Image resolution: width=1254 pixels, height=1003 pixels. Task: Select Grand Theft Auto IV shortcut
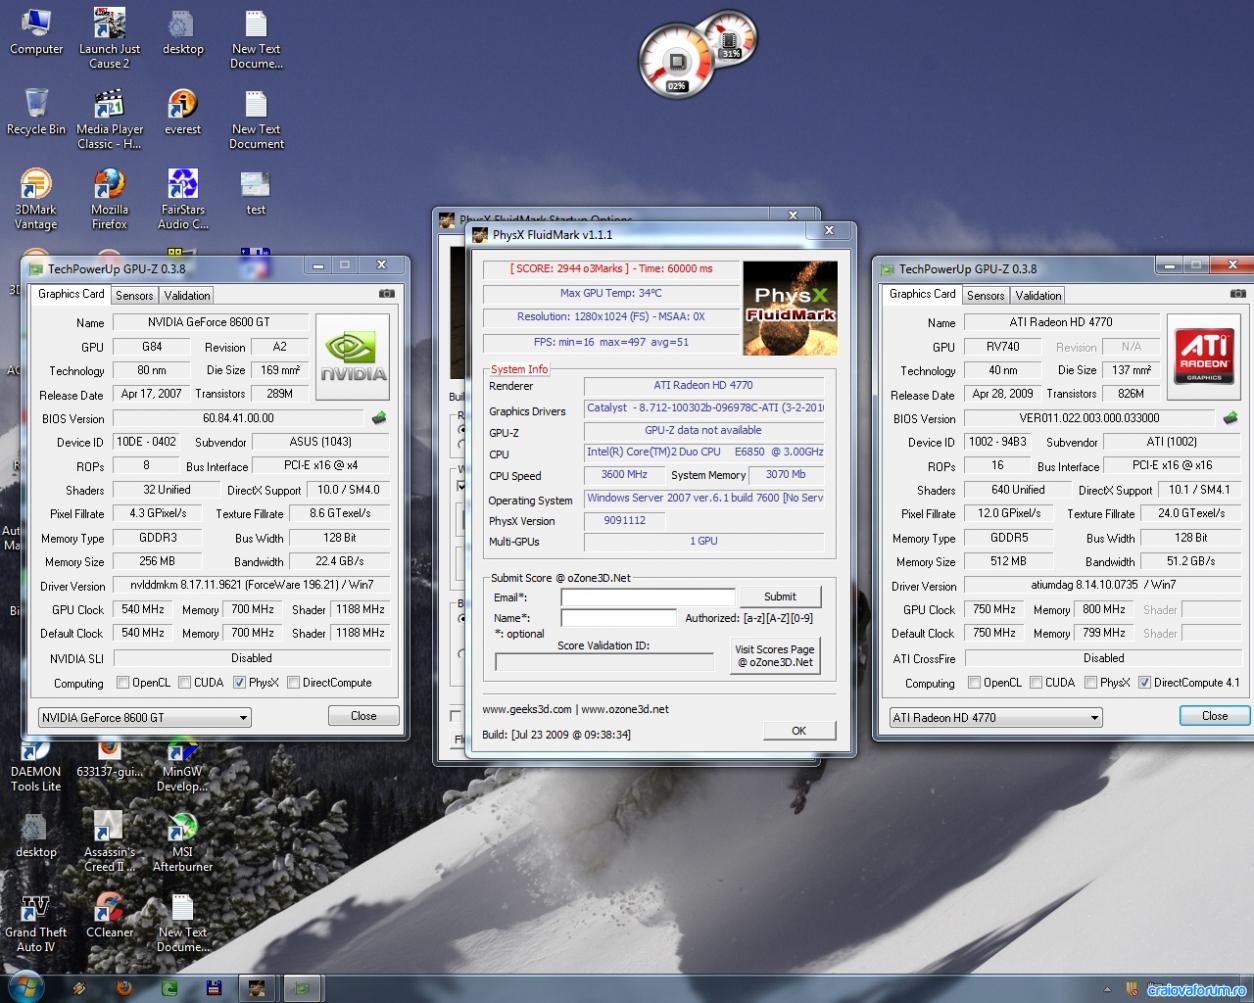click(x=36, y=922)
